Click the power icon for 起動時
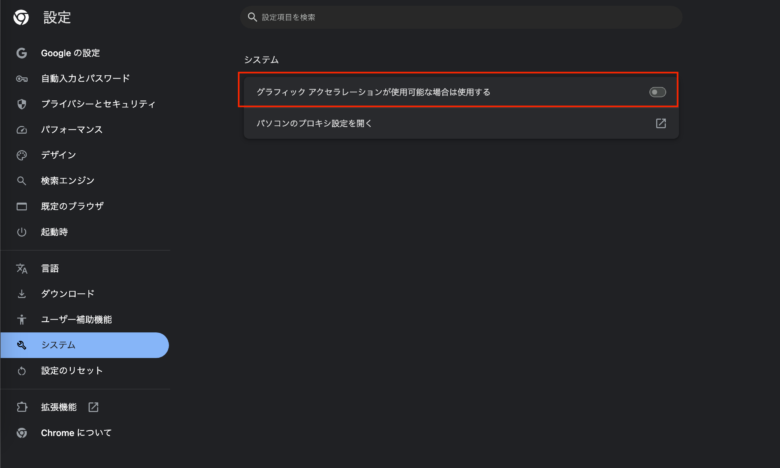 21,232
